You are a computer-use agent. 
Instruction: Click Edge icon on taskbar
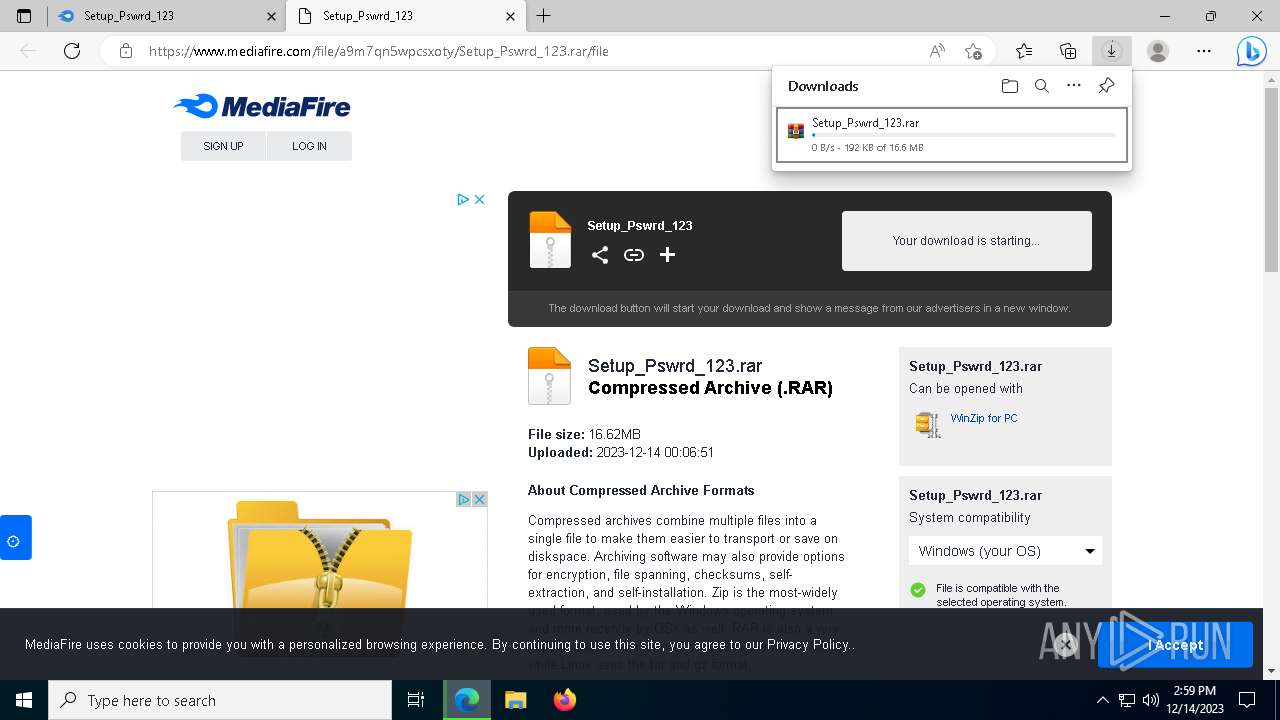click(467, 700)
